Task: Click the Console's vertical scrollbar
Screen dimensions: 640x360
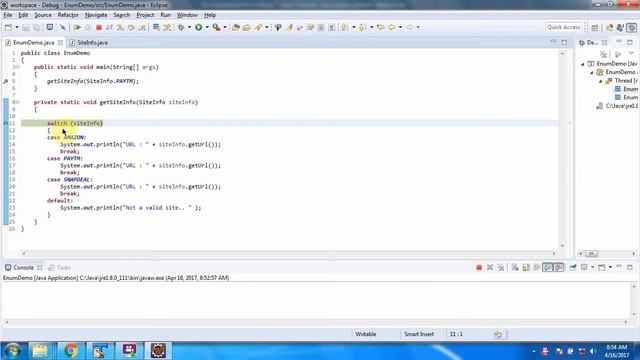Action: 634,300
